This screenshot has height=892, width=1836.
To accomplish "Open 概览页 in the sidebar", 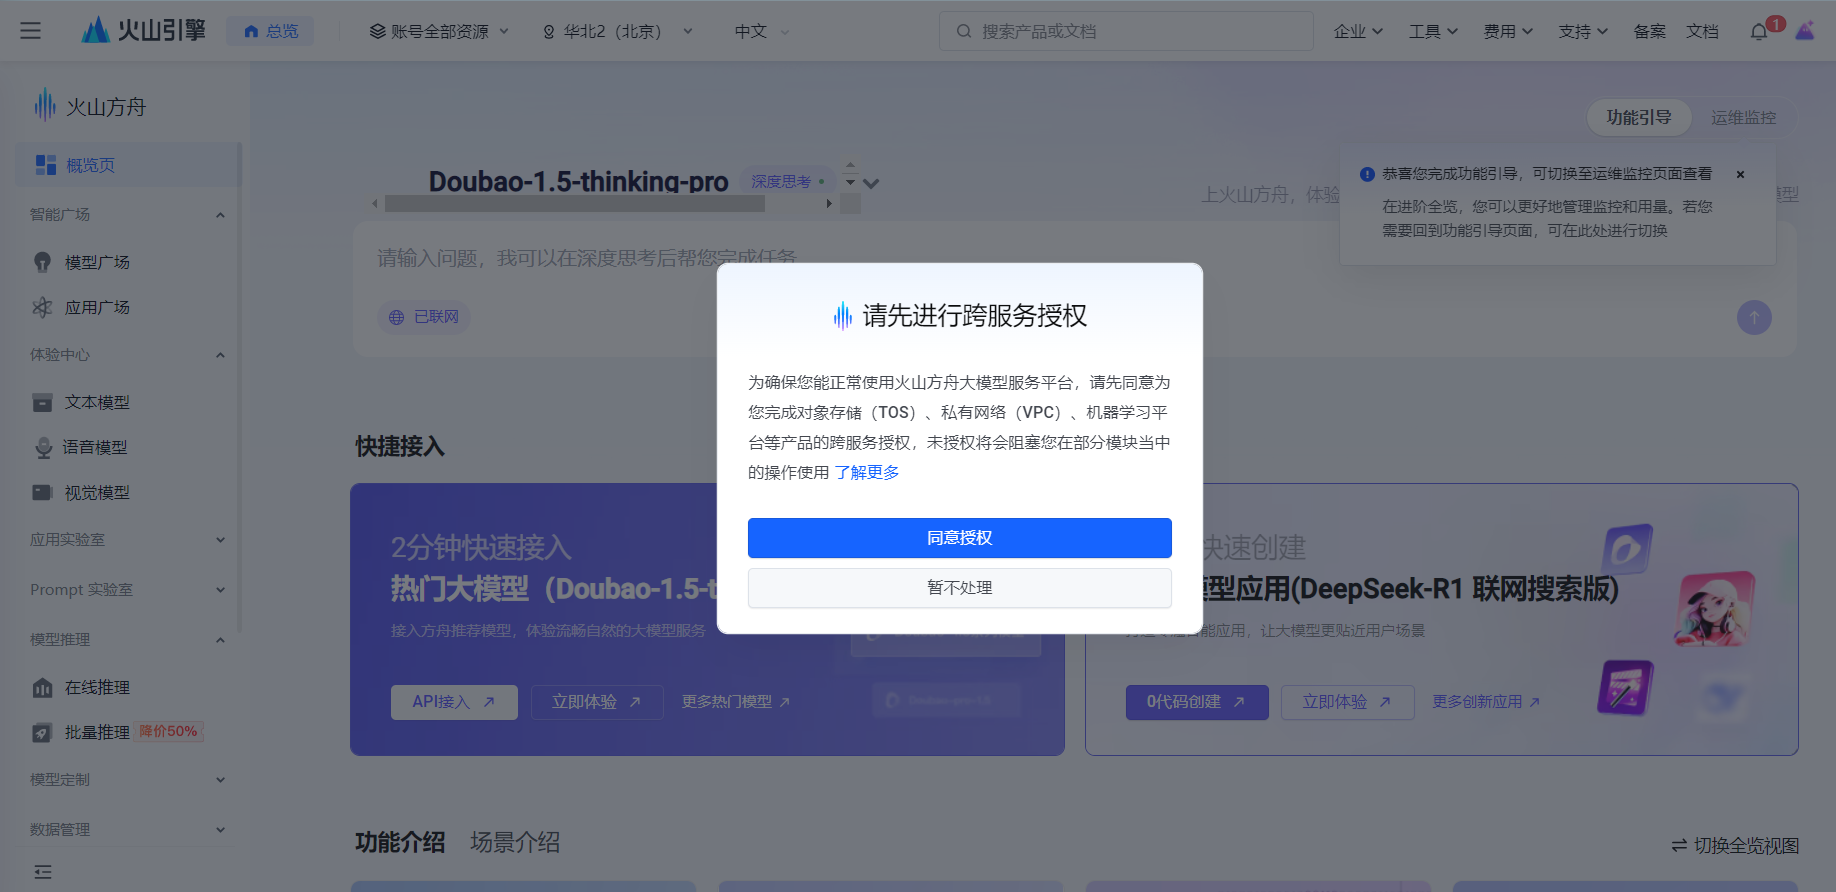I will (126, 165).
